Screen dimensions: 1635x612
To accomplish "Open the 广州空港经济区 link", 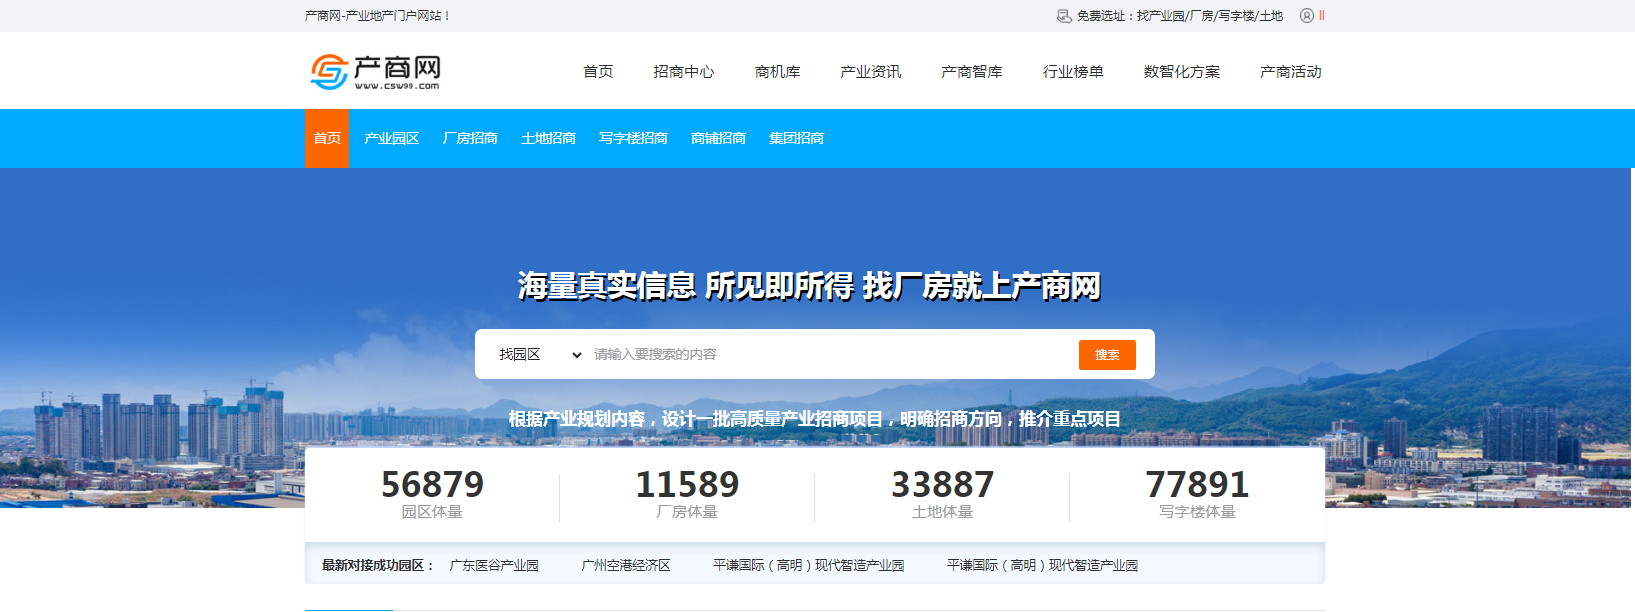I will tap(626, 566).
